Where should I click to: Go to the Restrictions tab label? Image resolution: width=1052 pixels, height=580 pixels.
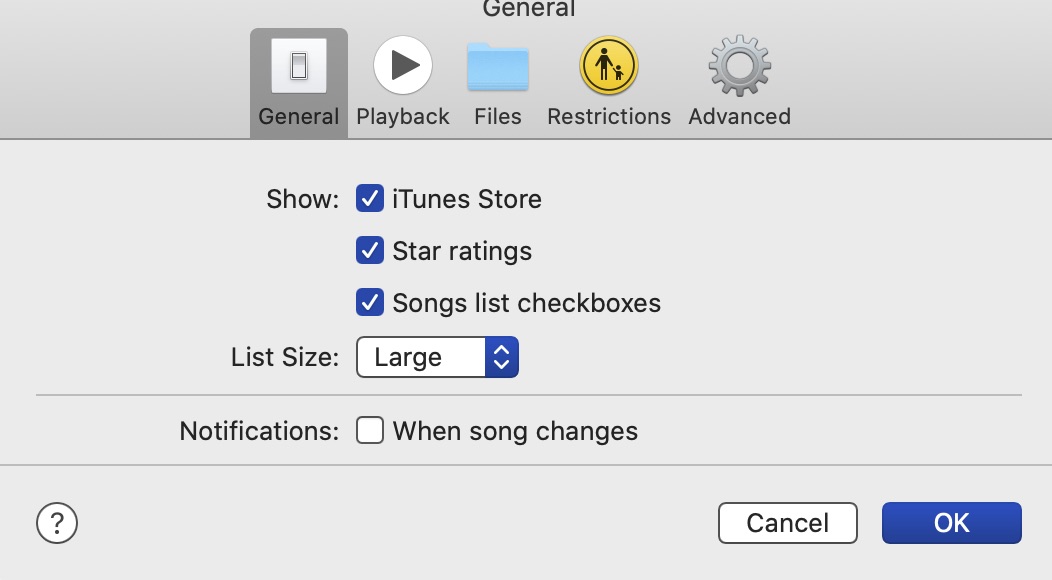tap(608, 116)
